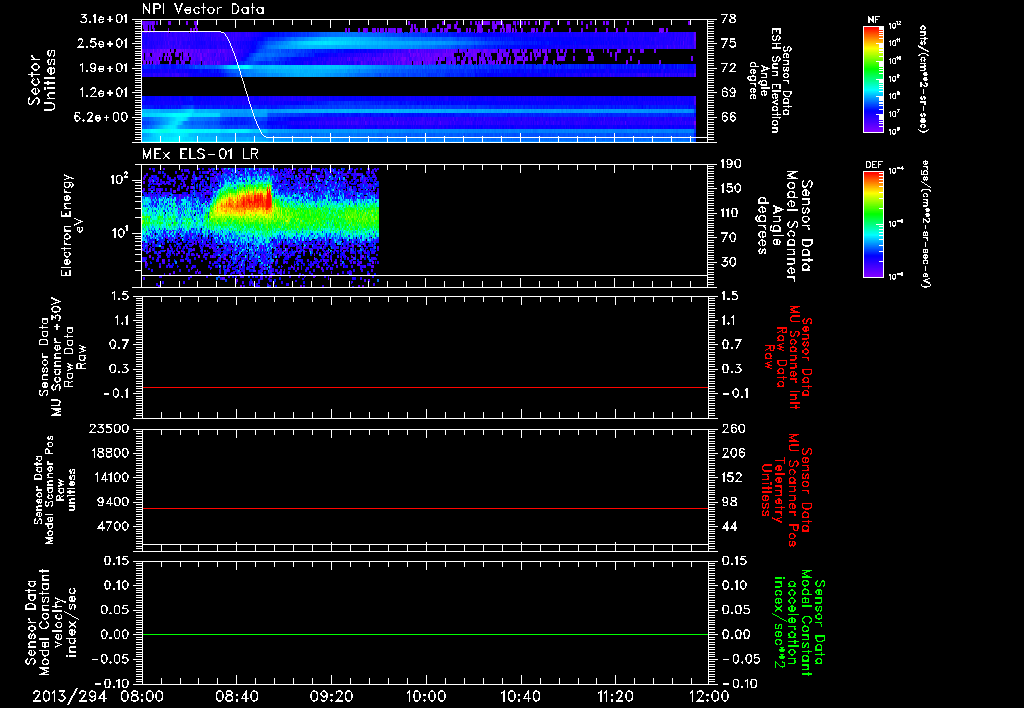Image resolution: width=1024 pixels, height=708 pixels.
Task: Click the '08:40' time tick label
Action: click(236, 696)
